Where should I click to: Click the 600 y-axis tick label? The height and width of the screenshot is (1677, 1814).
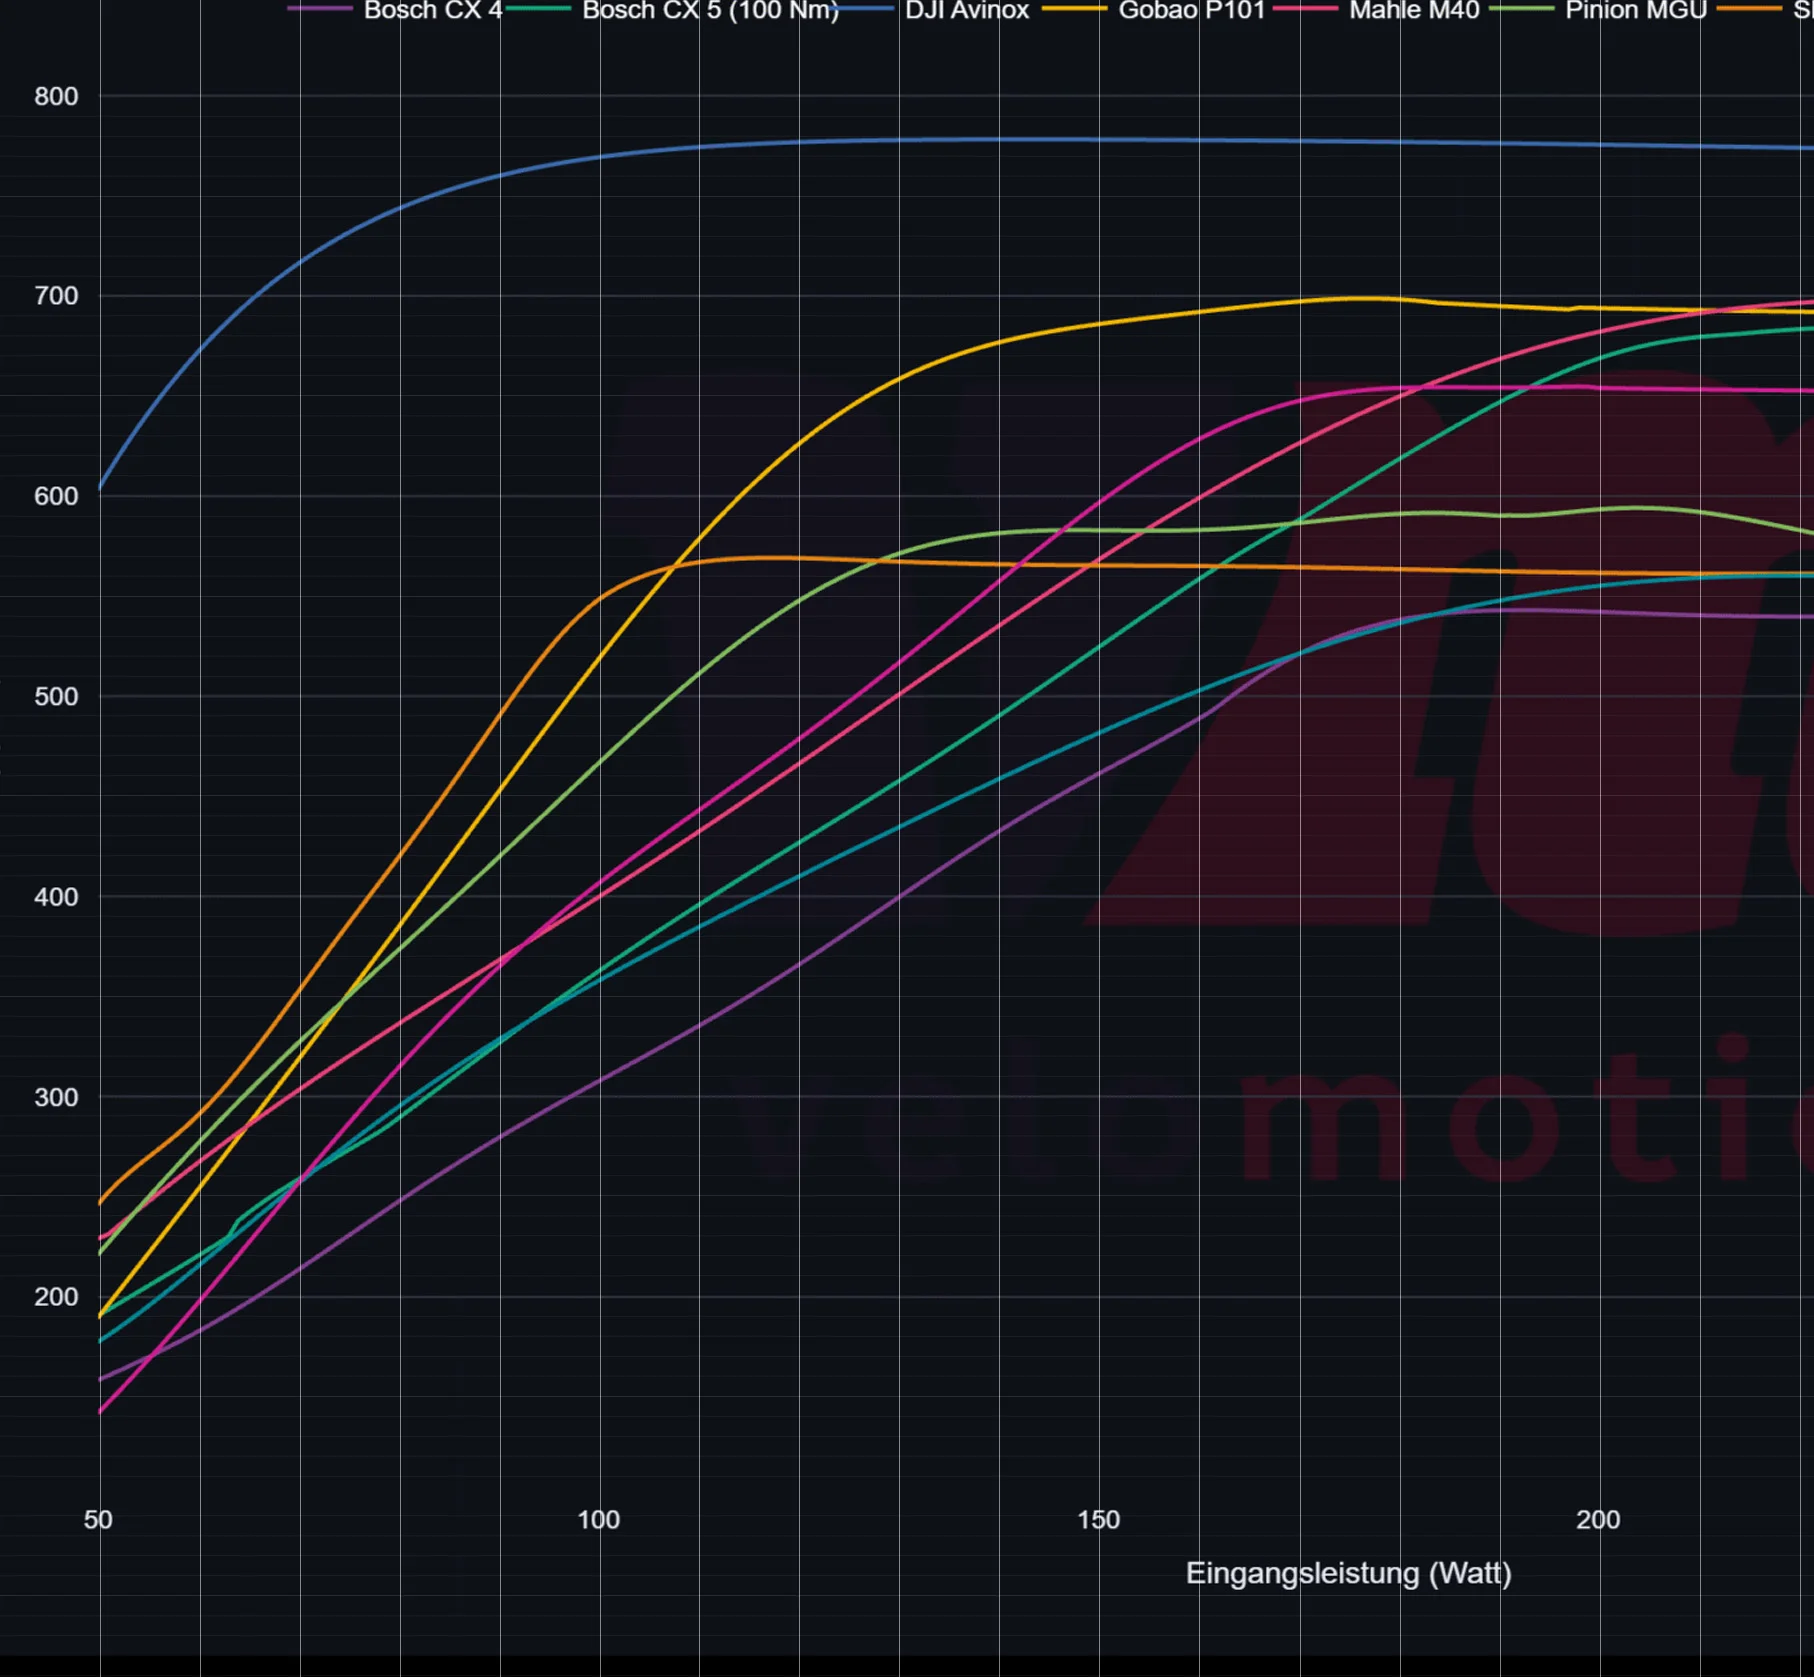coord(56,496)
